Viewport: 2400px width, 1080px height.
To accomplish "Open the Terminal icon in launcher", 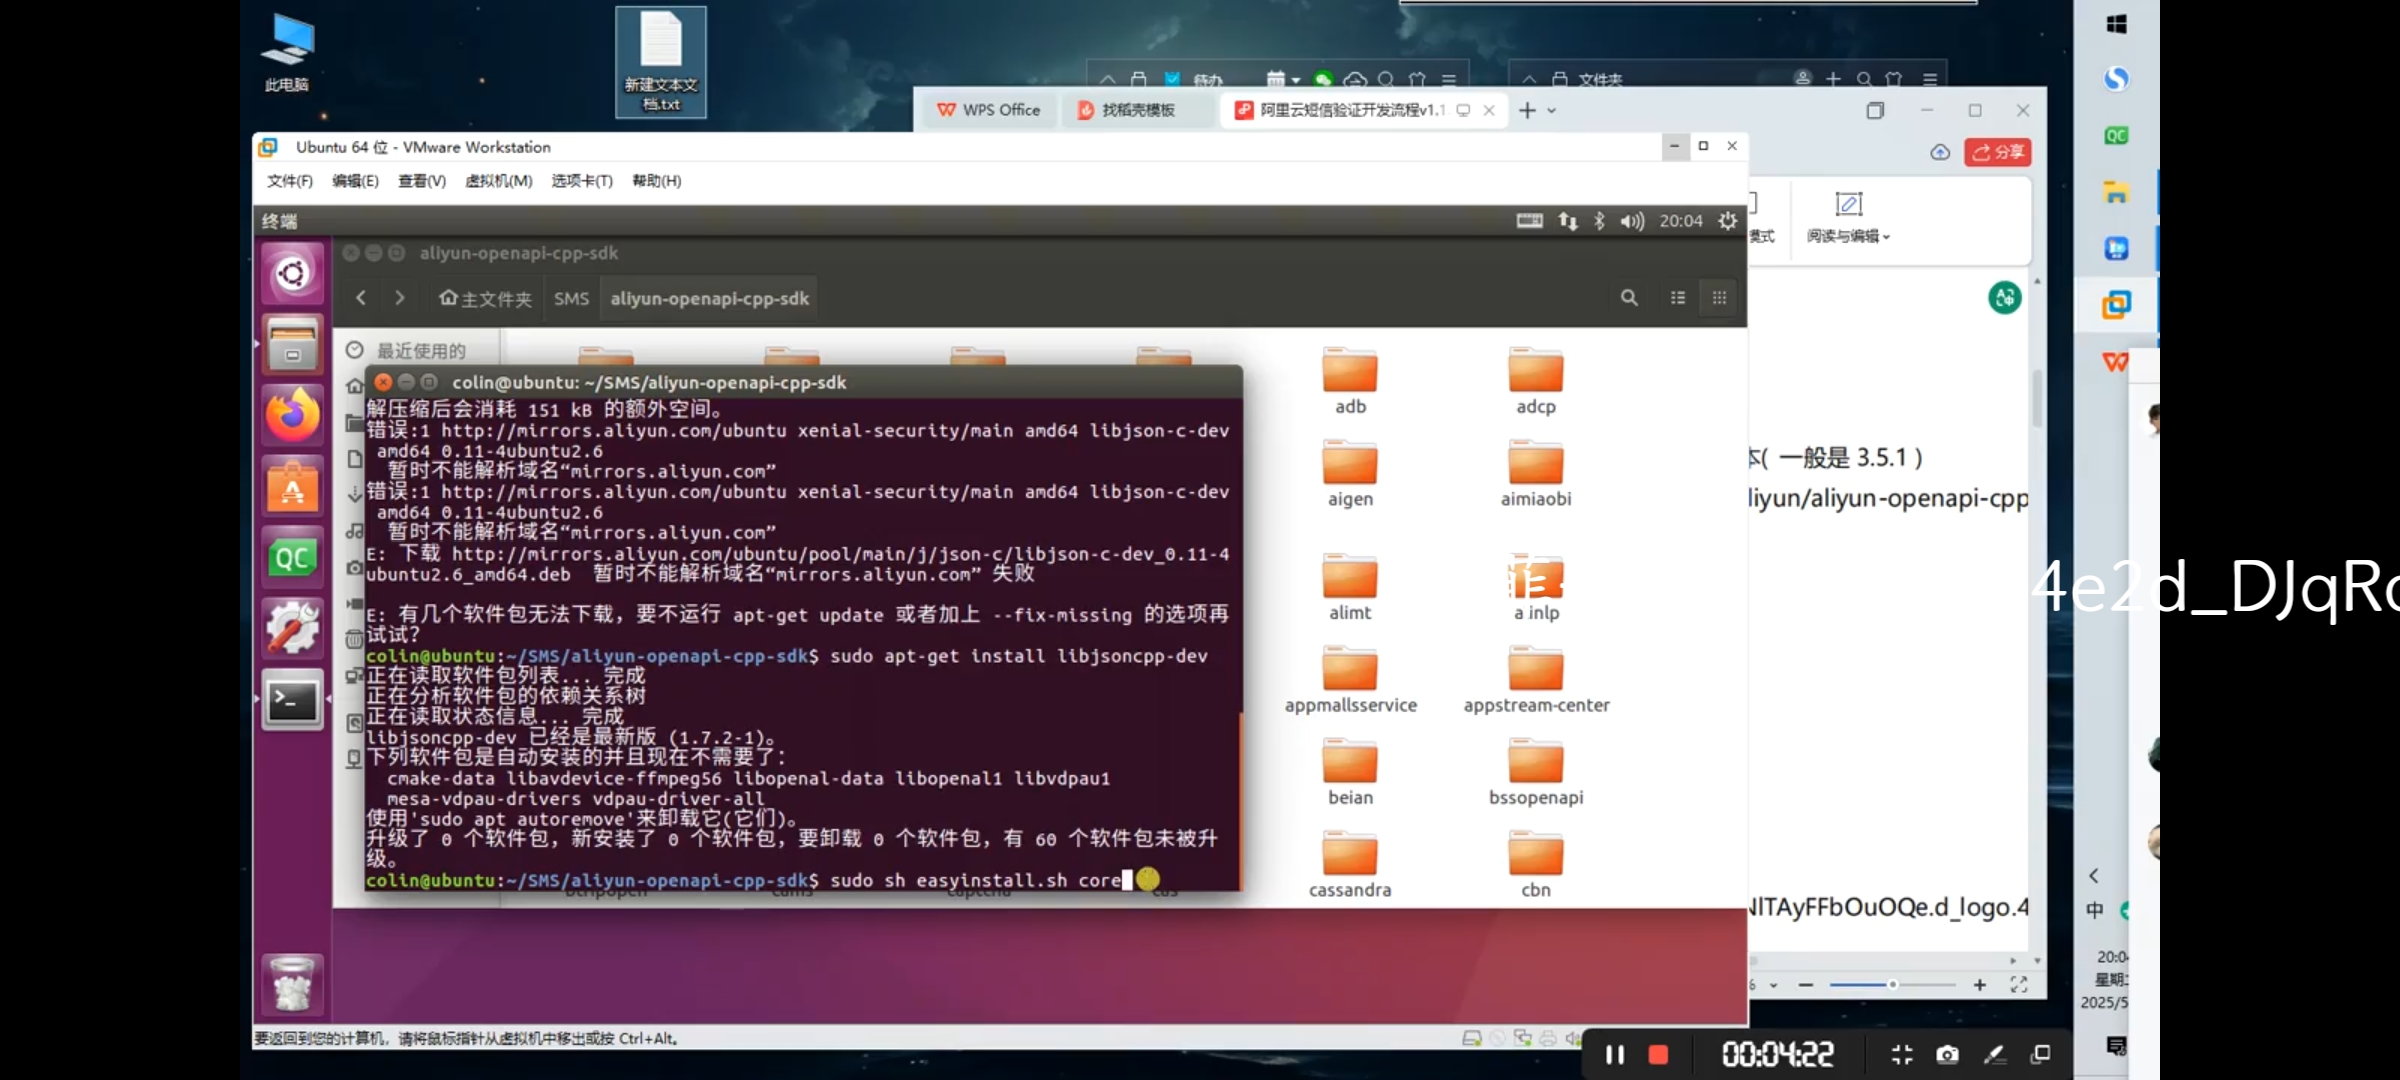I will click(292, 701).
